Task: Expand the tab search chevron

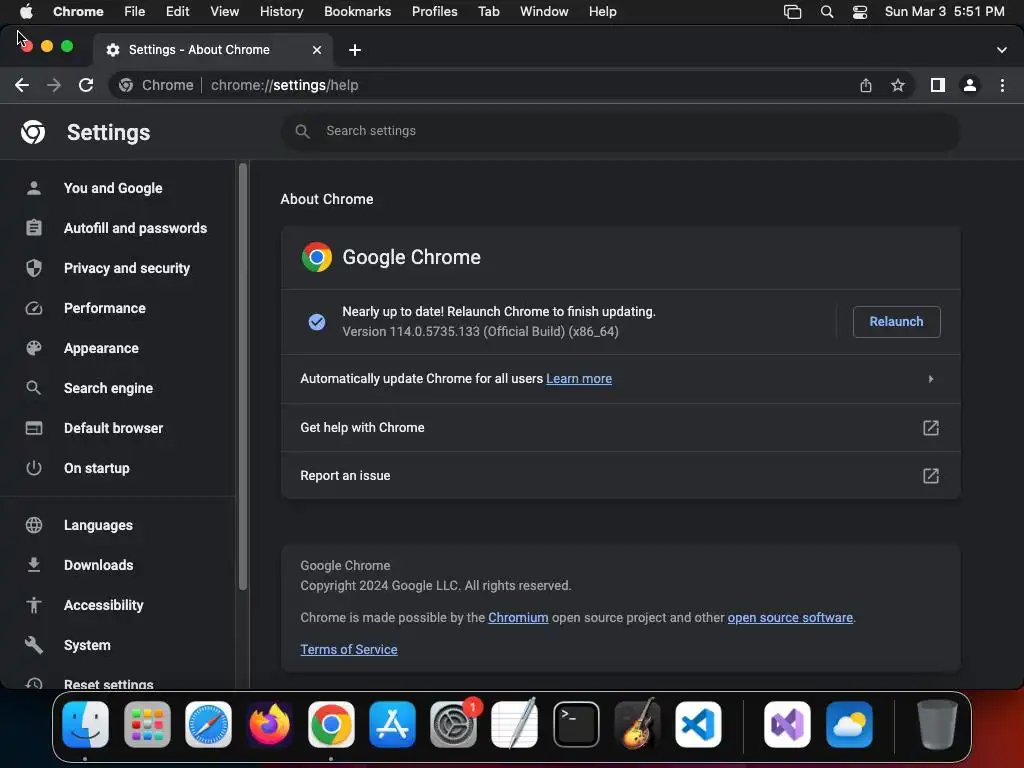Action: 1001,50
